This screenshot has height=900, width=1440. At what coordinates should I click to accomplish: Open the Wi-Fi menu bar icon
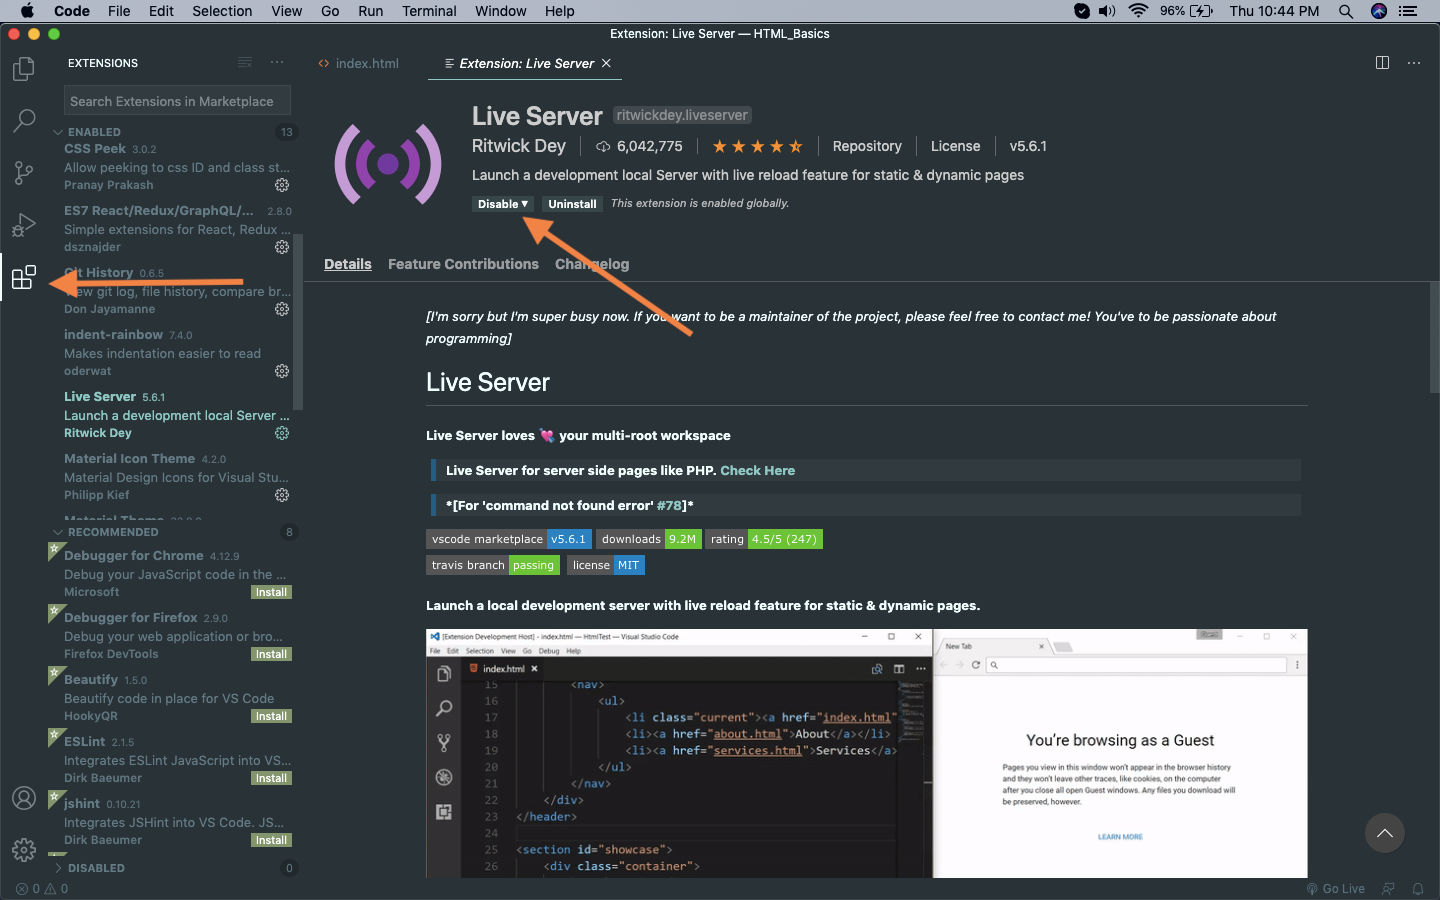[1138, 11]
